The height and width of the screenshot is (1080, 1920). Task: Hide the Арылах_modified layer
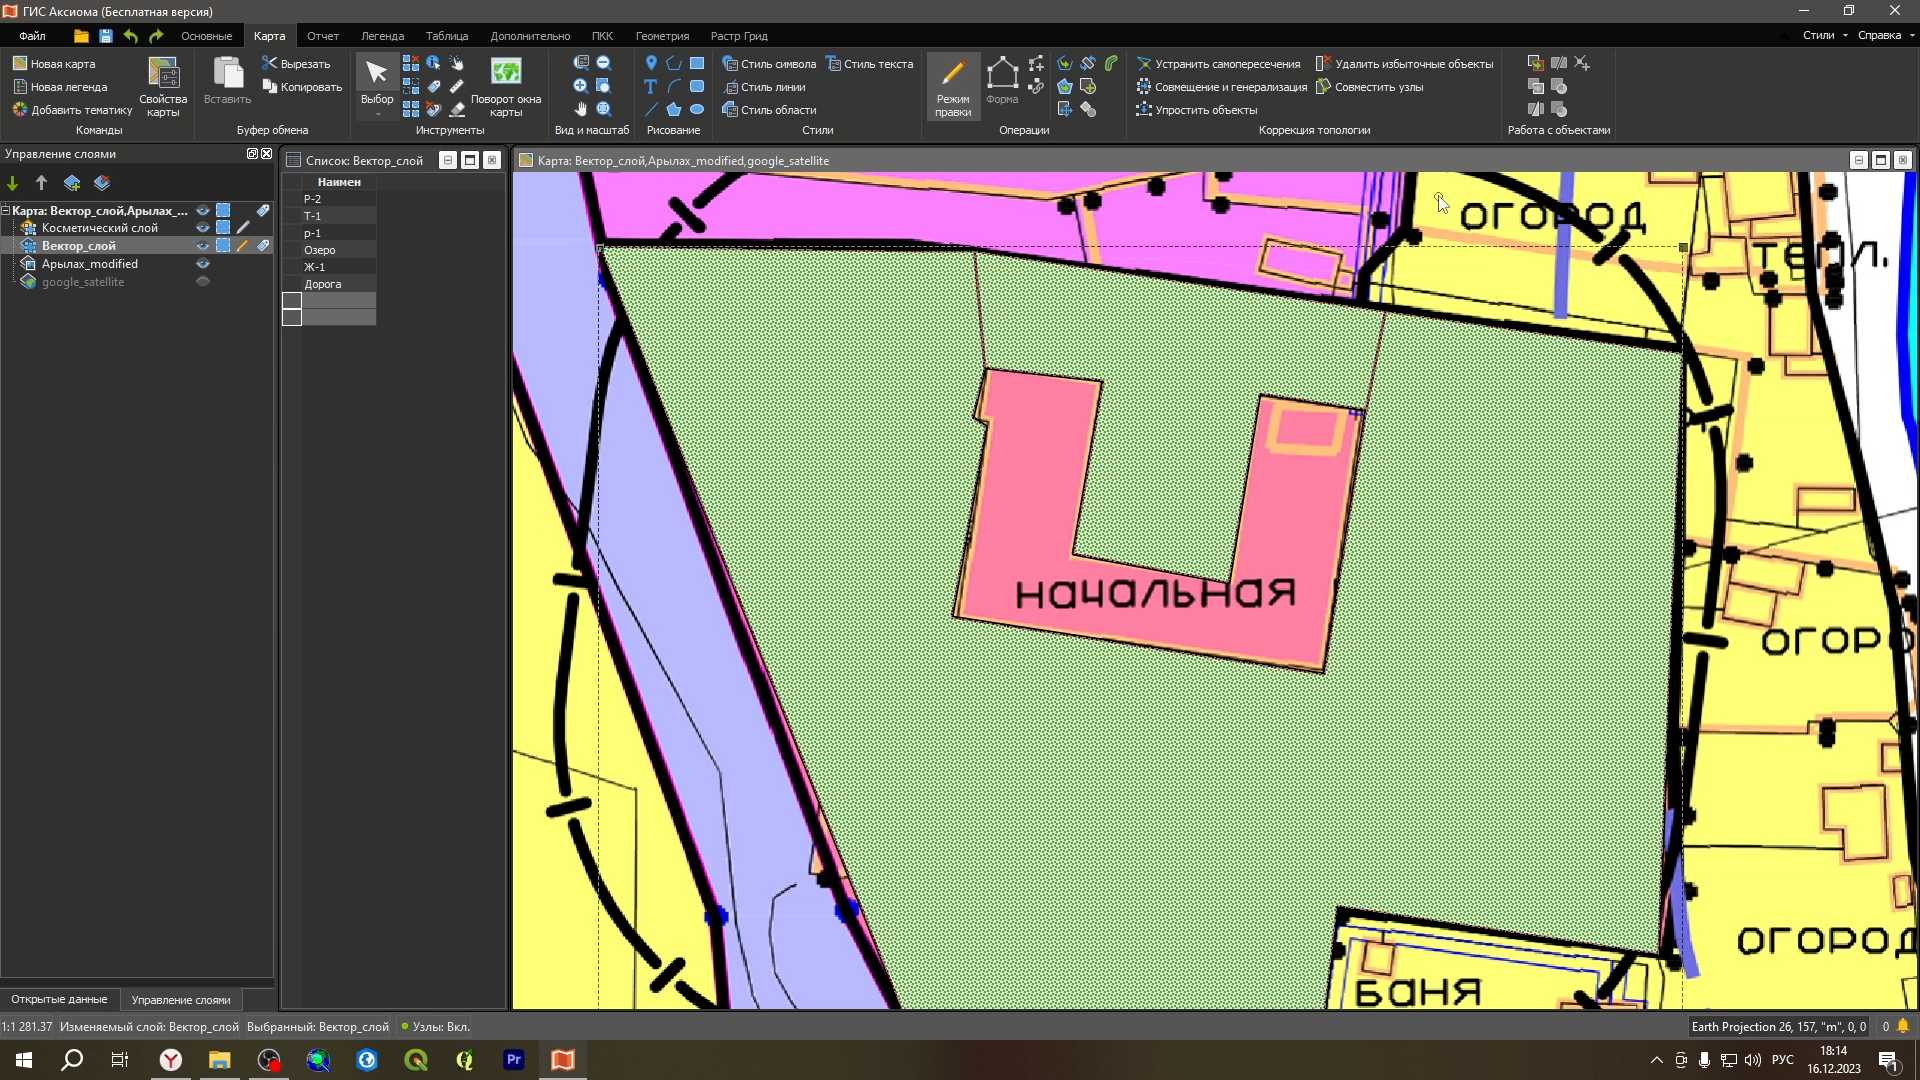203,264
